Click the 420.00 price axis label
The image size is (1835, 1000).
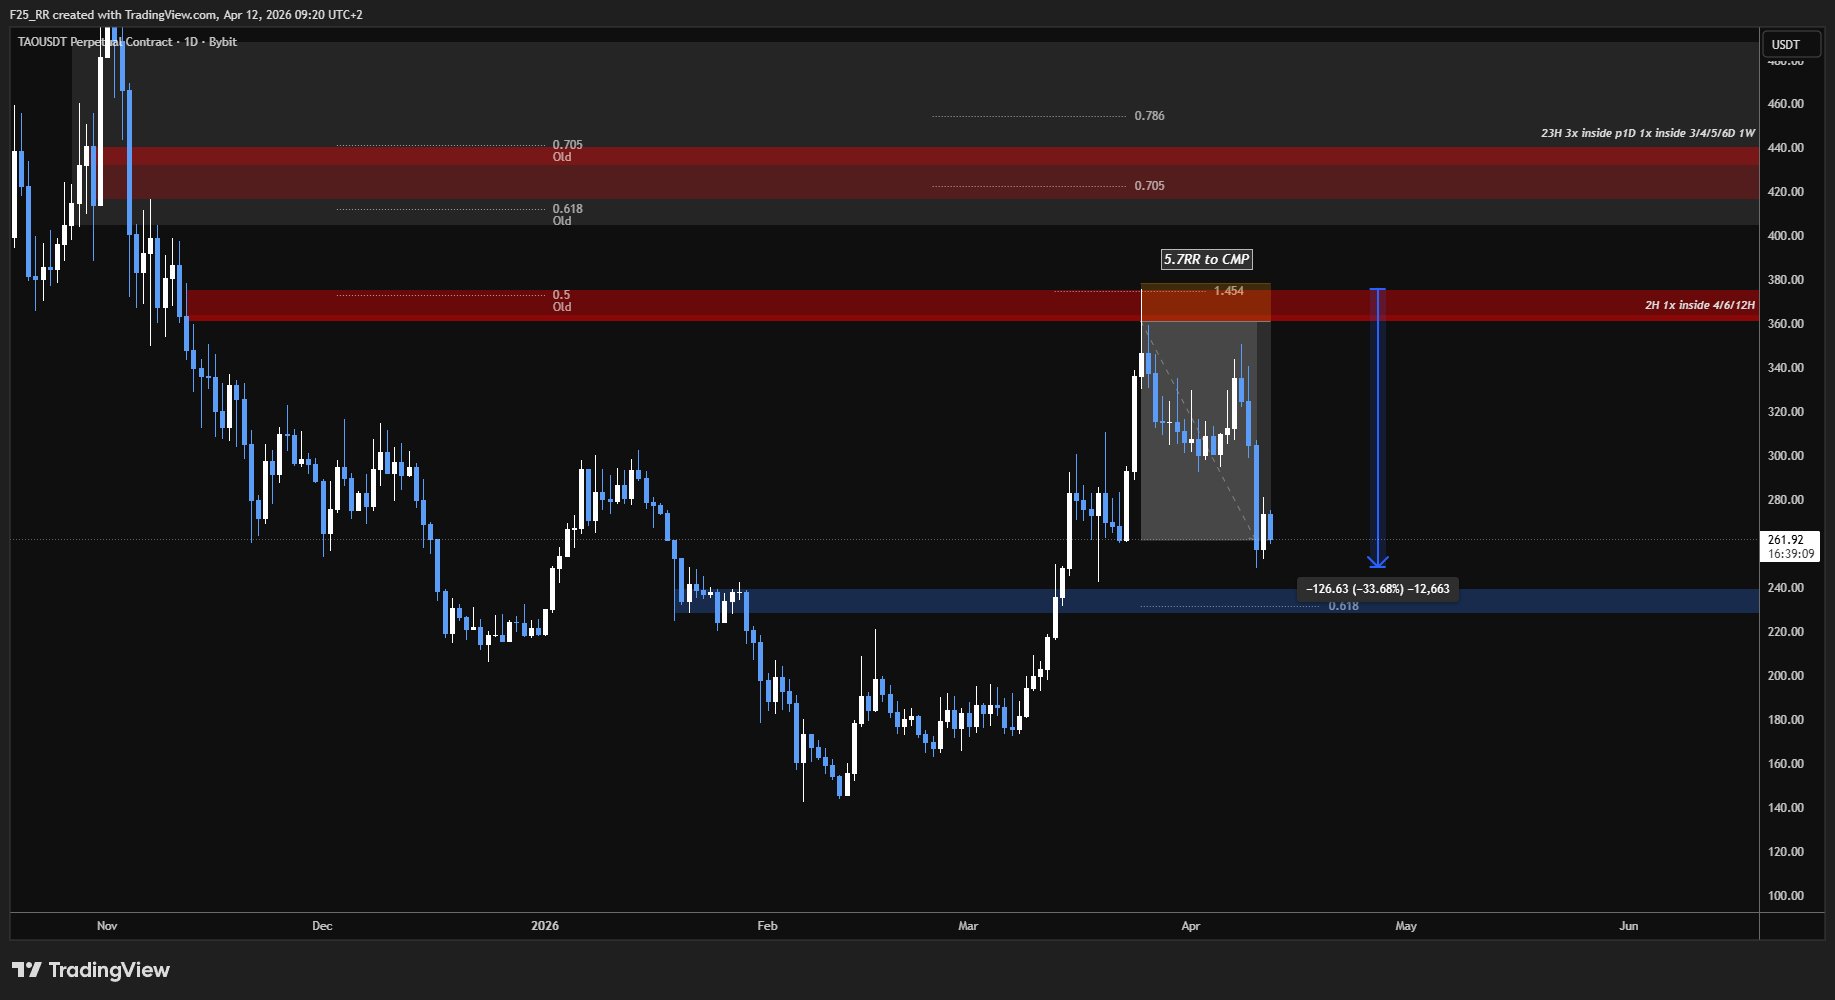click(x=1785, y=192)
